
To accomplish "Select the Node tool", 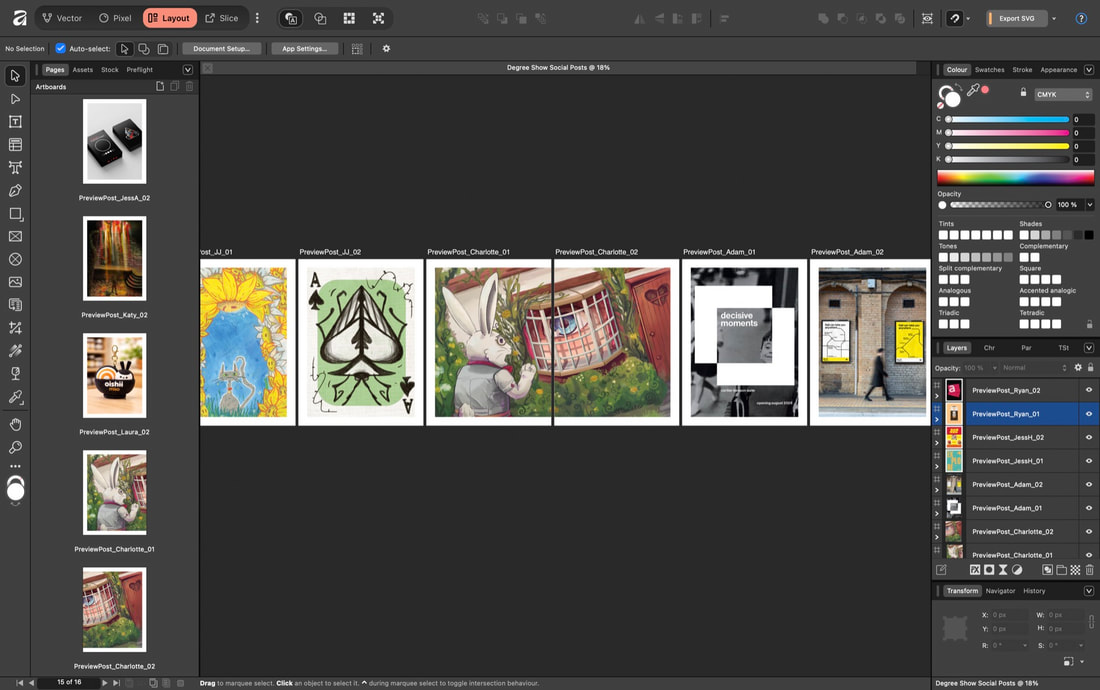I will (x=15, y=99).
